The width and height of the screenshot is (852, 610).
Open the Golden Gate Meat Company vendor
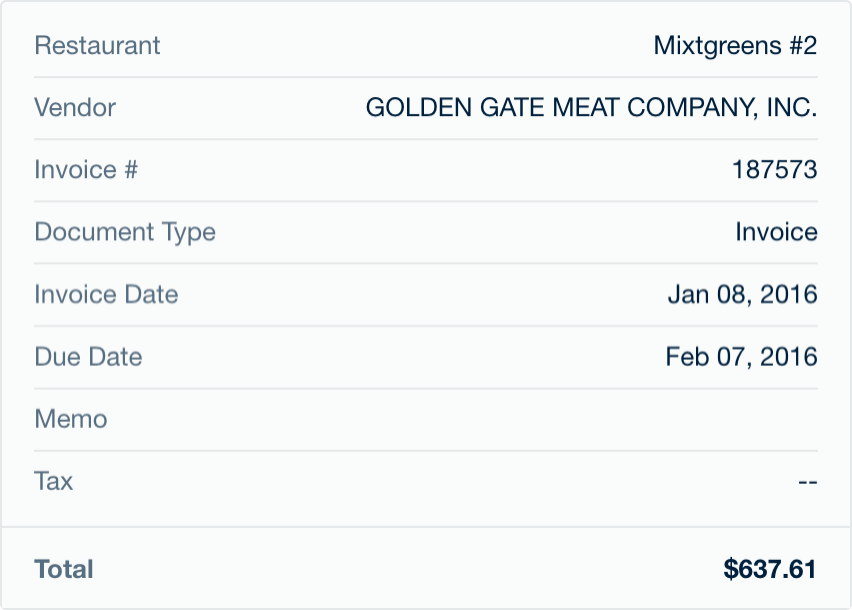click(x=591, y=108)
